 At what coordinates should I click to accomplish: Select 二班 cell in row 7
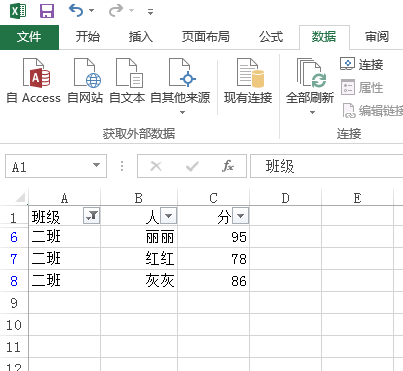pos(65,259)
